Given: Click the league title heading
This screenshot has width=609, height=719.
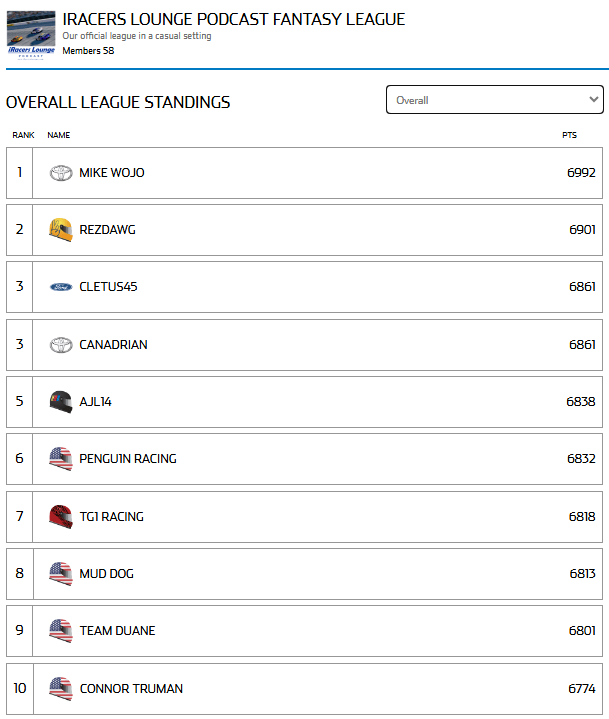Looking at the screenshot, I should click(233, 19).
